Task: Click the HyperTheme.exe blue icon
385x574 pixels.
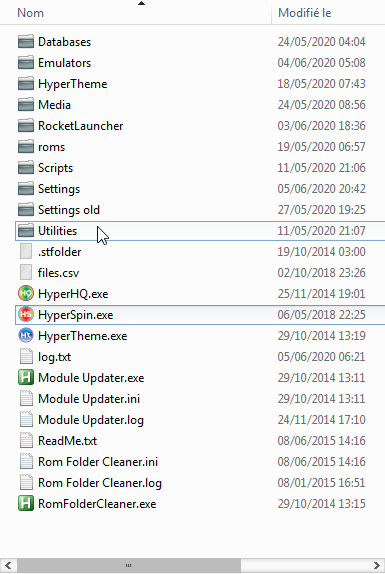Action: (x=26, y=336)
